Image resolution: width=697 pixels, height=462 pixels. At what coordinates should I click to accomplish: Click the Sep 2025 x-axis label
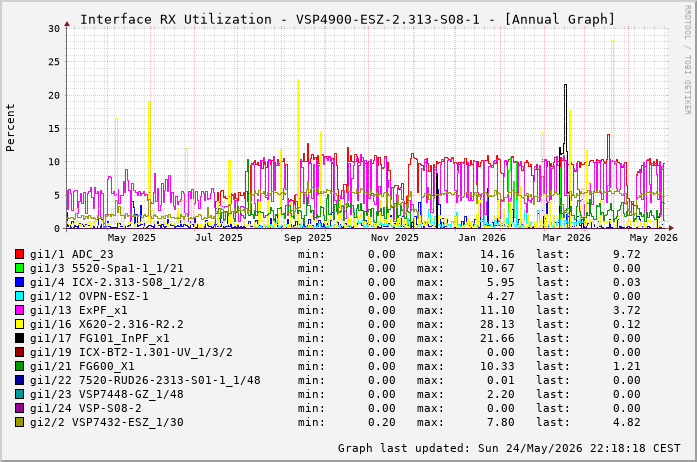308,238
